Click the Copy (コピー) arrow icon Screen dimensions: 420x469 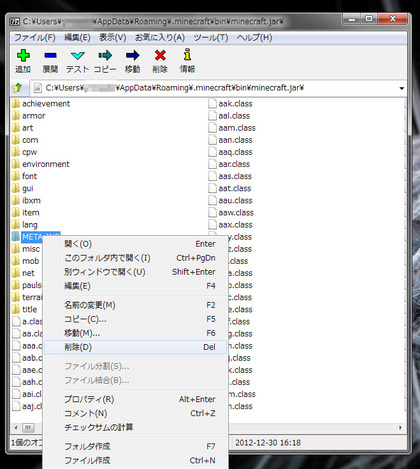tap(105, 55)
